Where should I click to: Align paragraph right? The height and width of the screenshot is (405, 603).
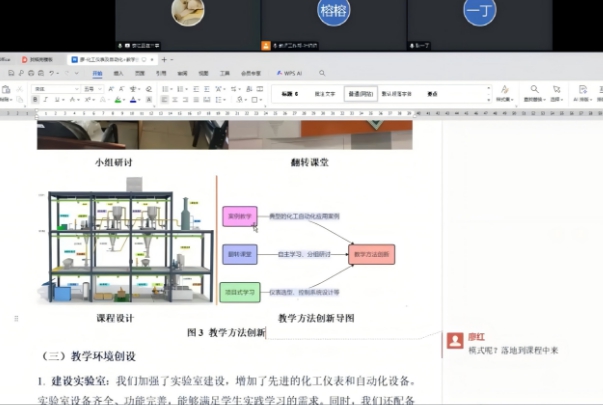(x=185, y=100)
